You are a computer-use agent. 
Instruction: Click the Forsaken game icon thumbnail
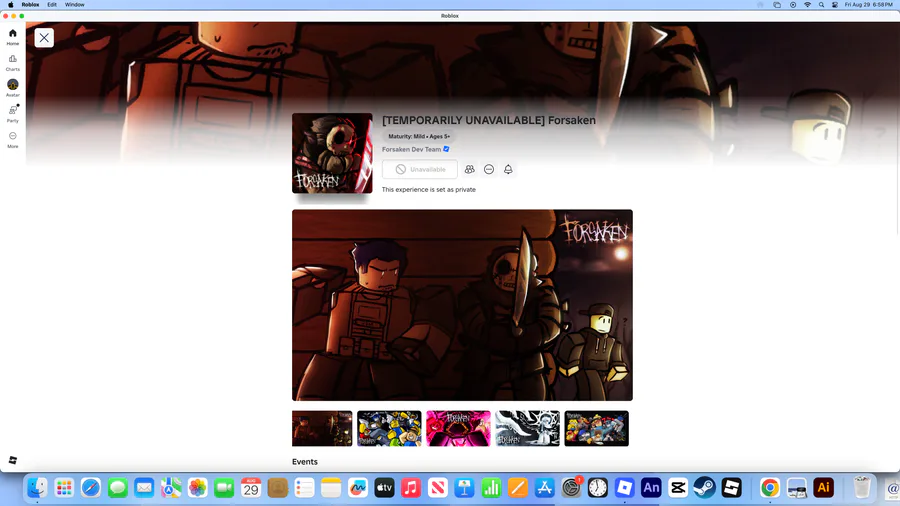(332, 153)
